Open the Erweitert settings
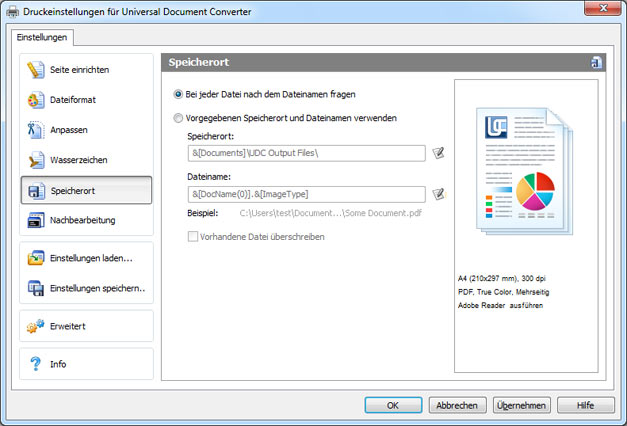This screenshot has width=627, height=426. tap(86, 326)
